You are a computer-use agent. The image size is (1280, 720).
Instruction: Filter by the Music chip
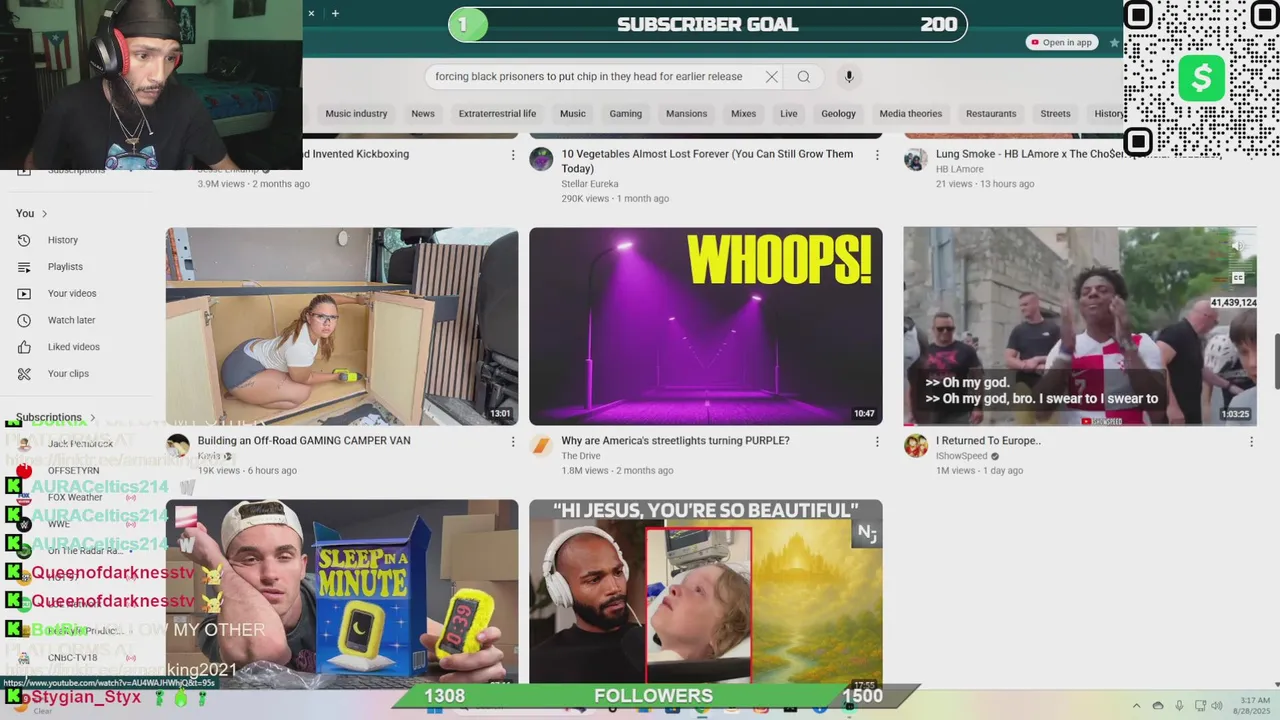(x=573, y=114)
